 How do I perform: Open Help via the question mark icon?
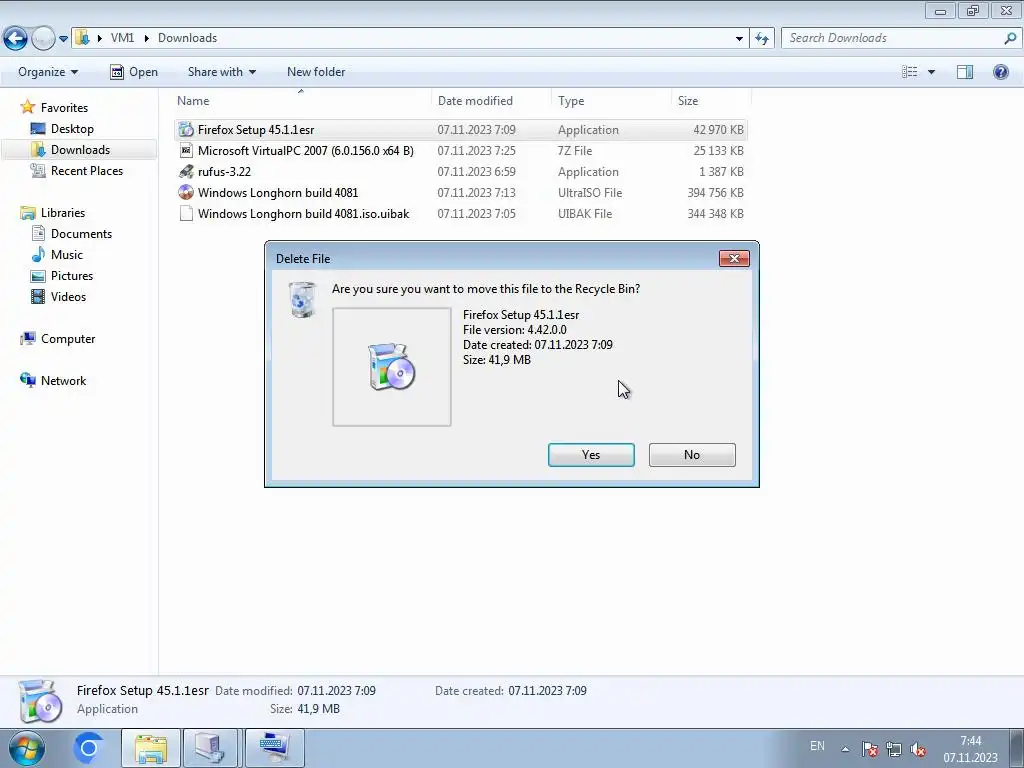click(1000, 72)
